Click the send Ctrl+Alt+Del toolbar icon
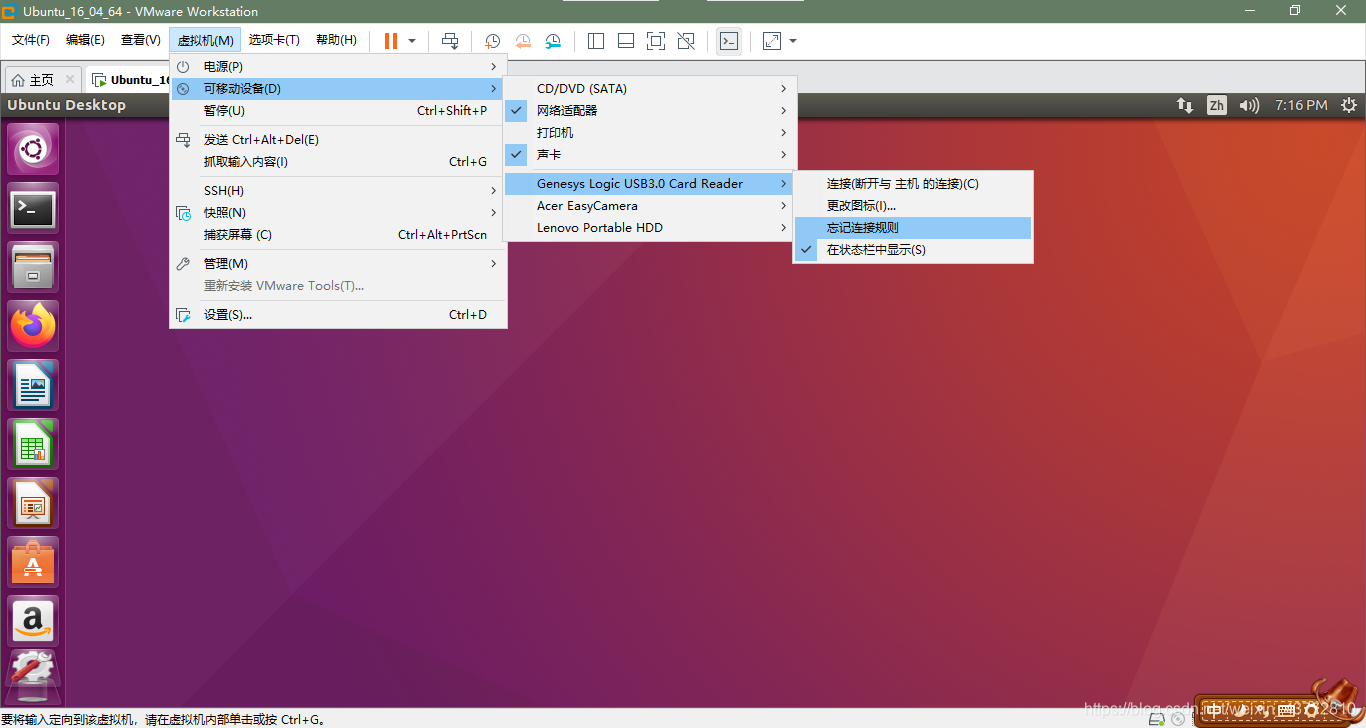The width and height of the screenshot is (1366, 728). [451, 41]
